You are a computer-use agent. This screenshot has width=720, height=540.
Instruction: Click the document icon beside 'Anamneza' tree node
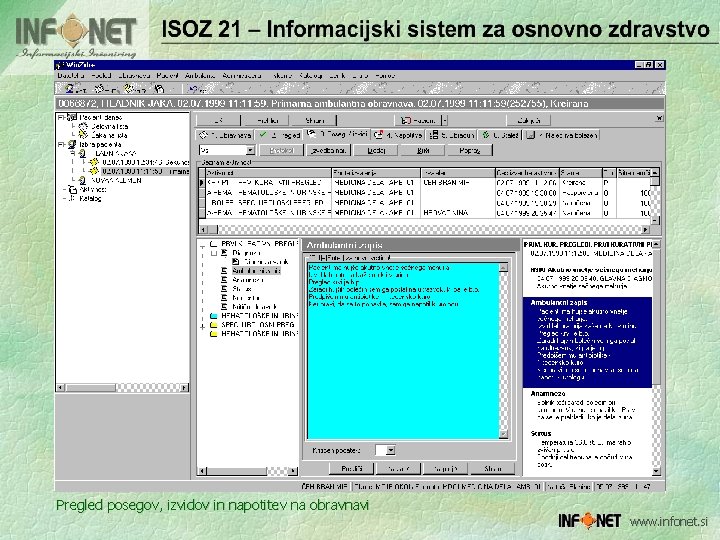224,280
